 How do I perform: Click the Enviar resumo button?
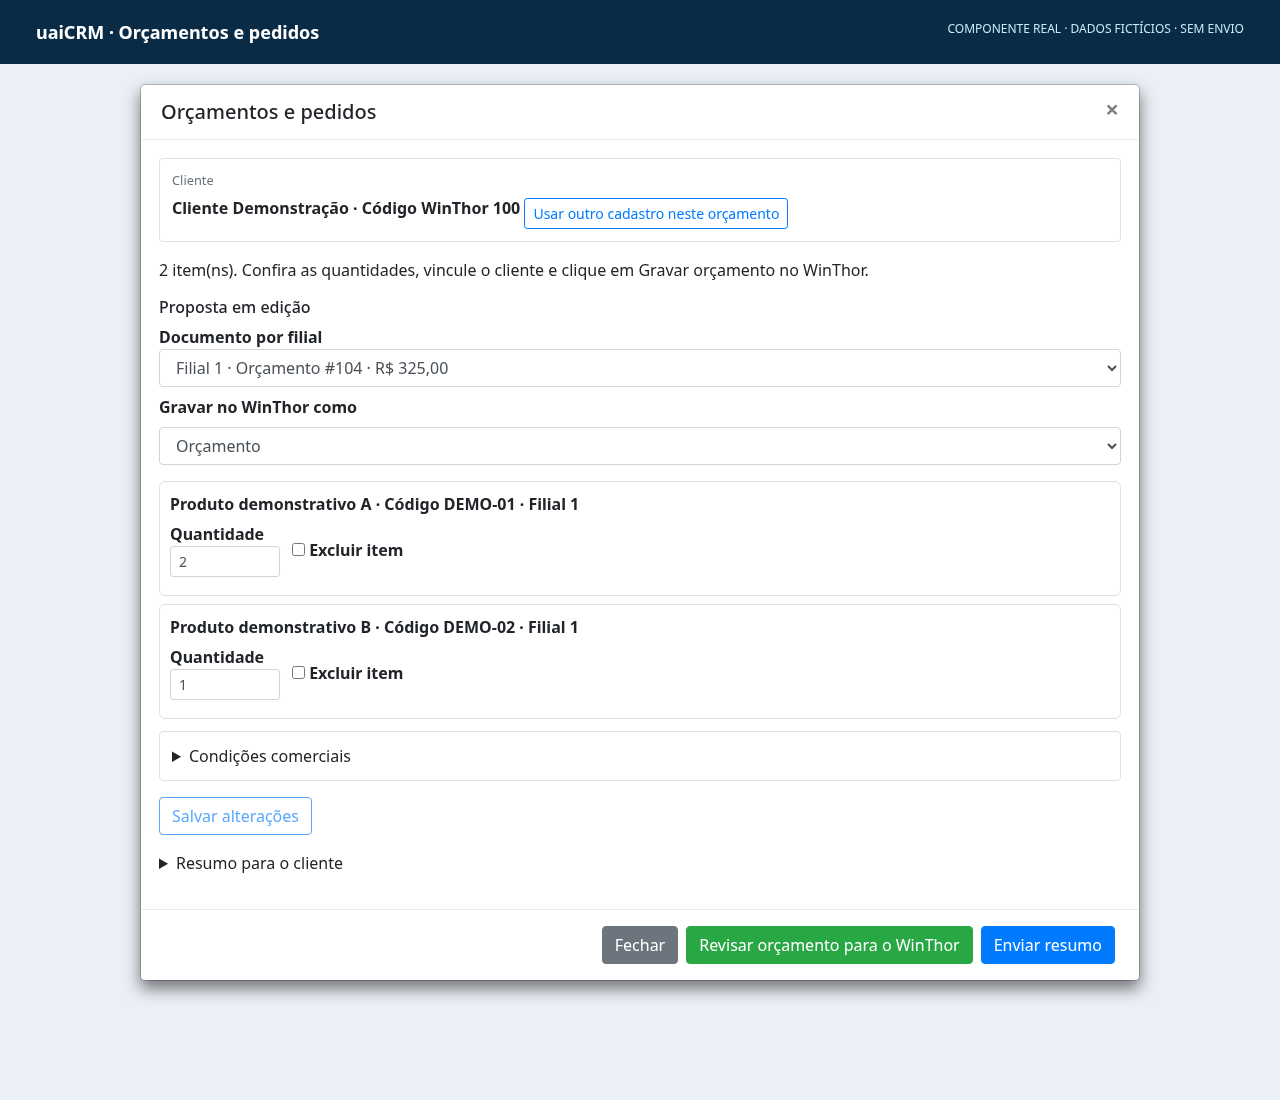click(x=1048, y=945)
